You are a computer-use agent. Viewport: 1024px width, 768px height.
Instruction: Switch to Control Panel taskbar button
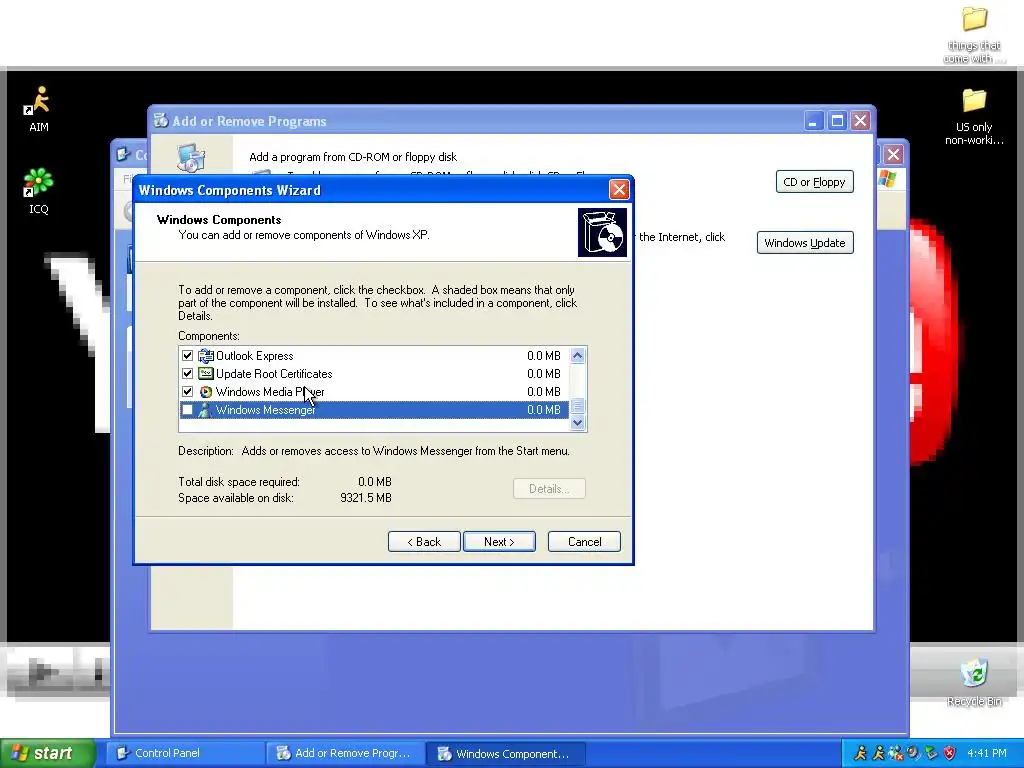[185, 753]
